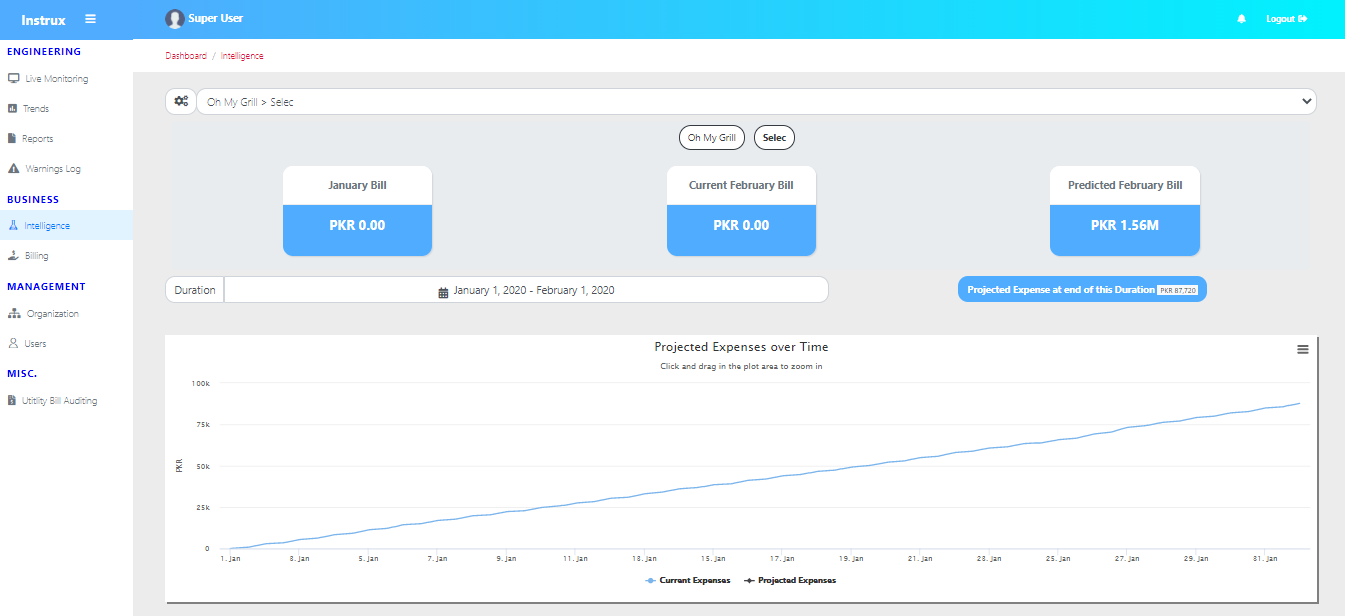The image size is (1345, 616).
Task: Open the gears settings icon button
Action: [x=181, y=102]
